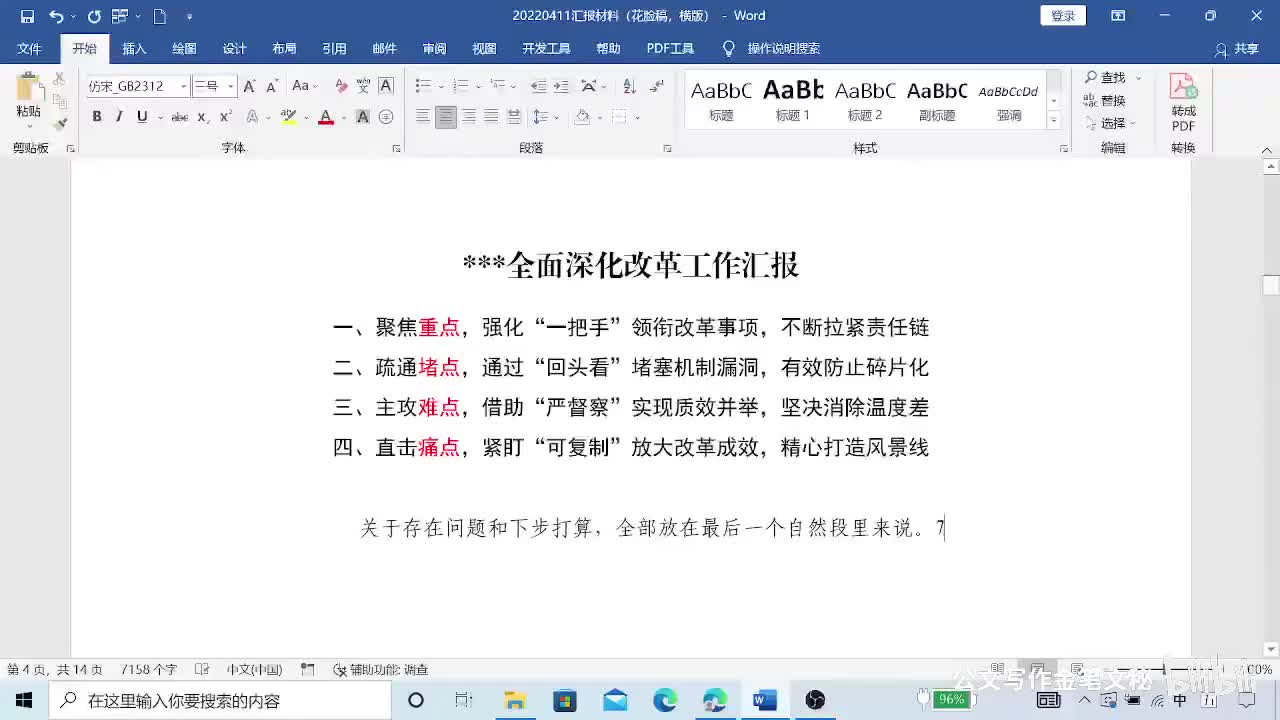Viewport: 1280px width, 720px height.
Task: Click 操作说明搜索 tell me box
Action: (771, 48)
